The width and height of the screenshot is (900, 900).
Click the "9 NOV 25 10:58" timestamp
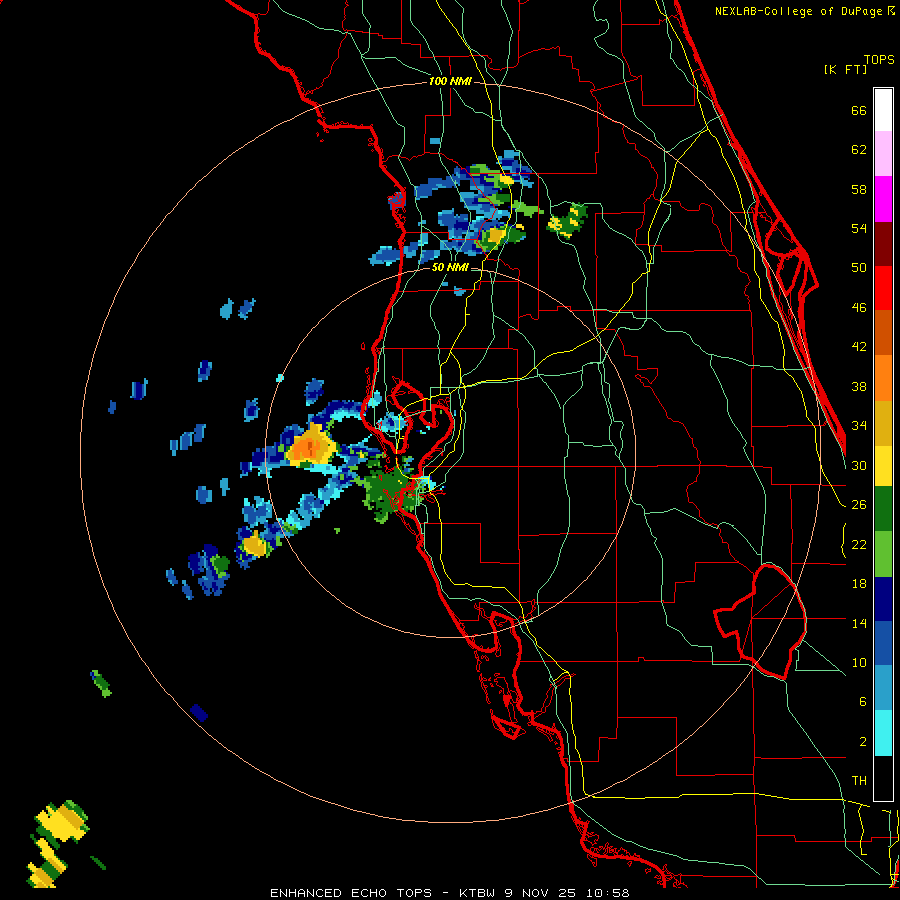coord(567,893)
